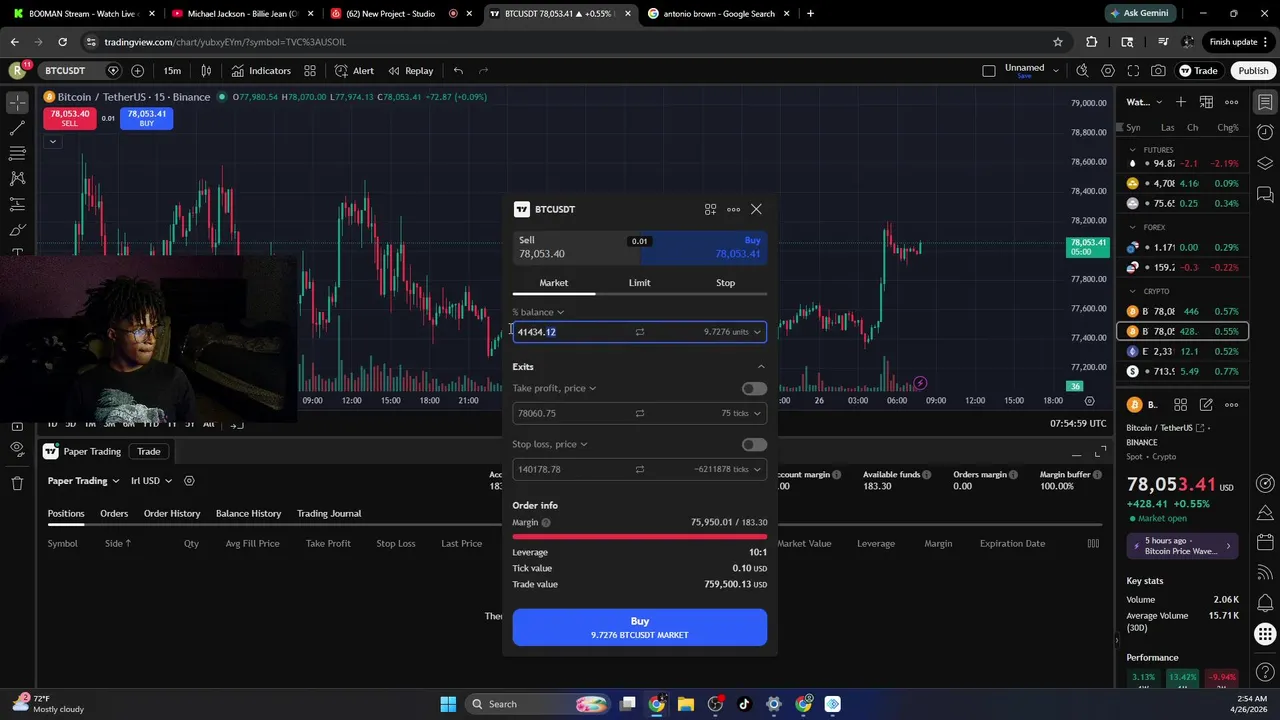
Task: Click the redo arrow
Action: (484, 71)
